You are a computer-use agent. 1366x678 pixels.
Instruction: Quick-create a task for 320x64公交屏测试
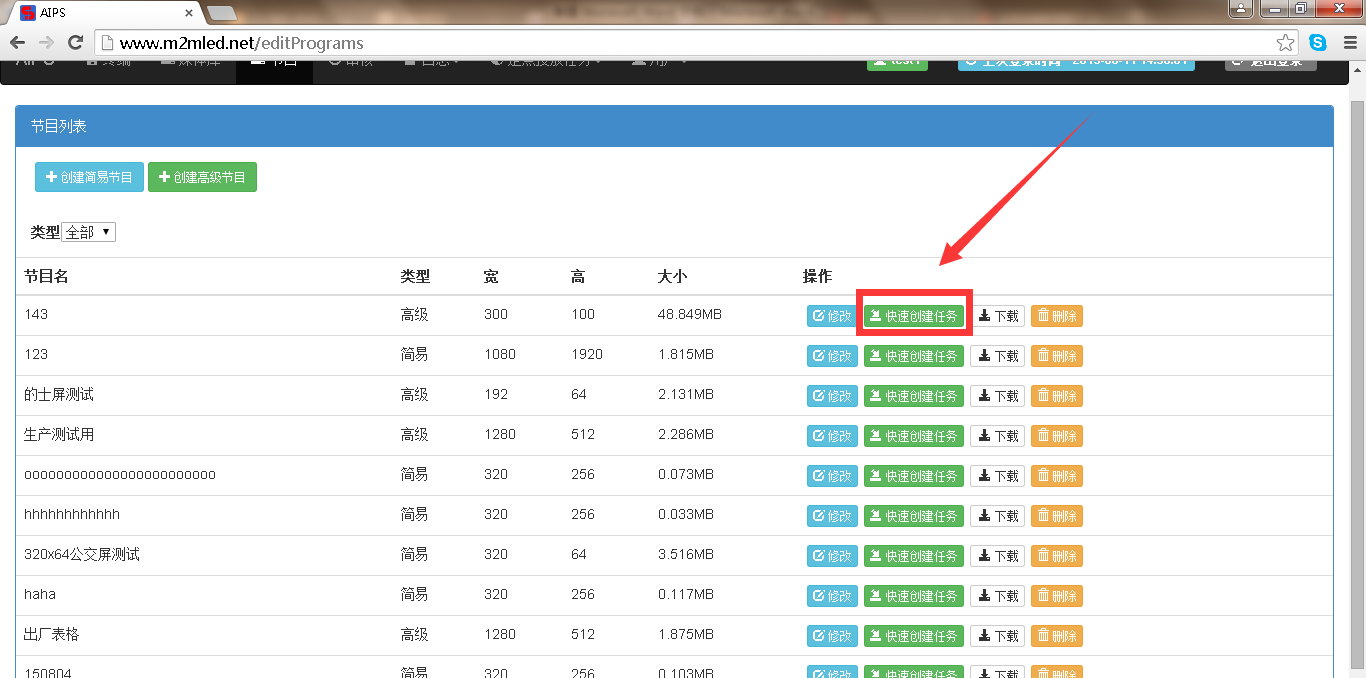click(x=914, y=556)
